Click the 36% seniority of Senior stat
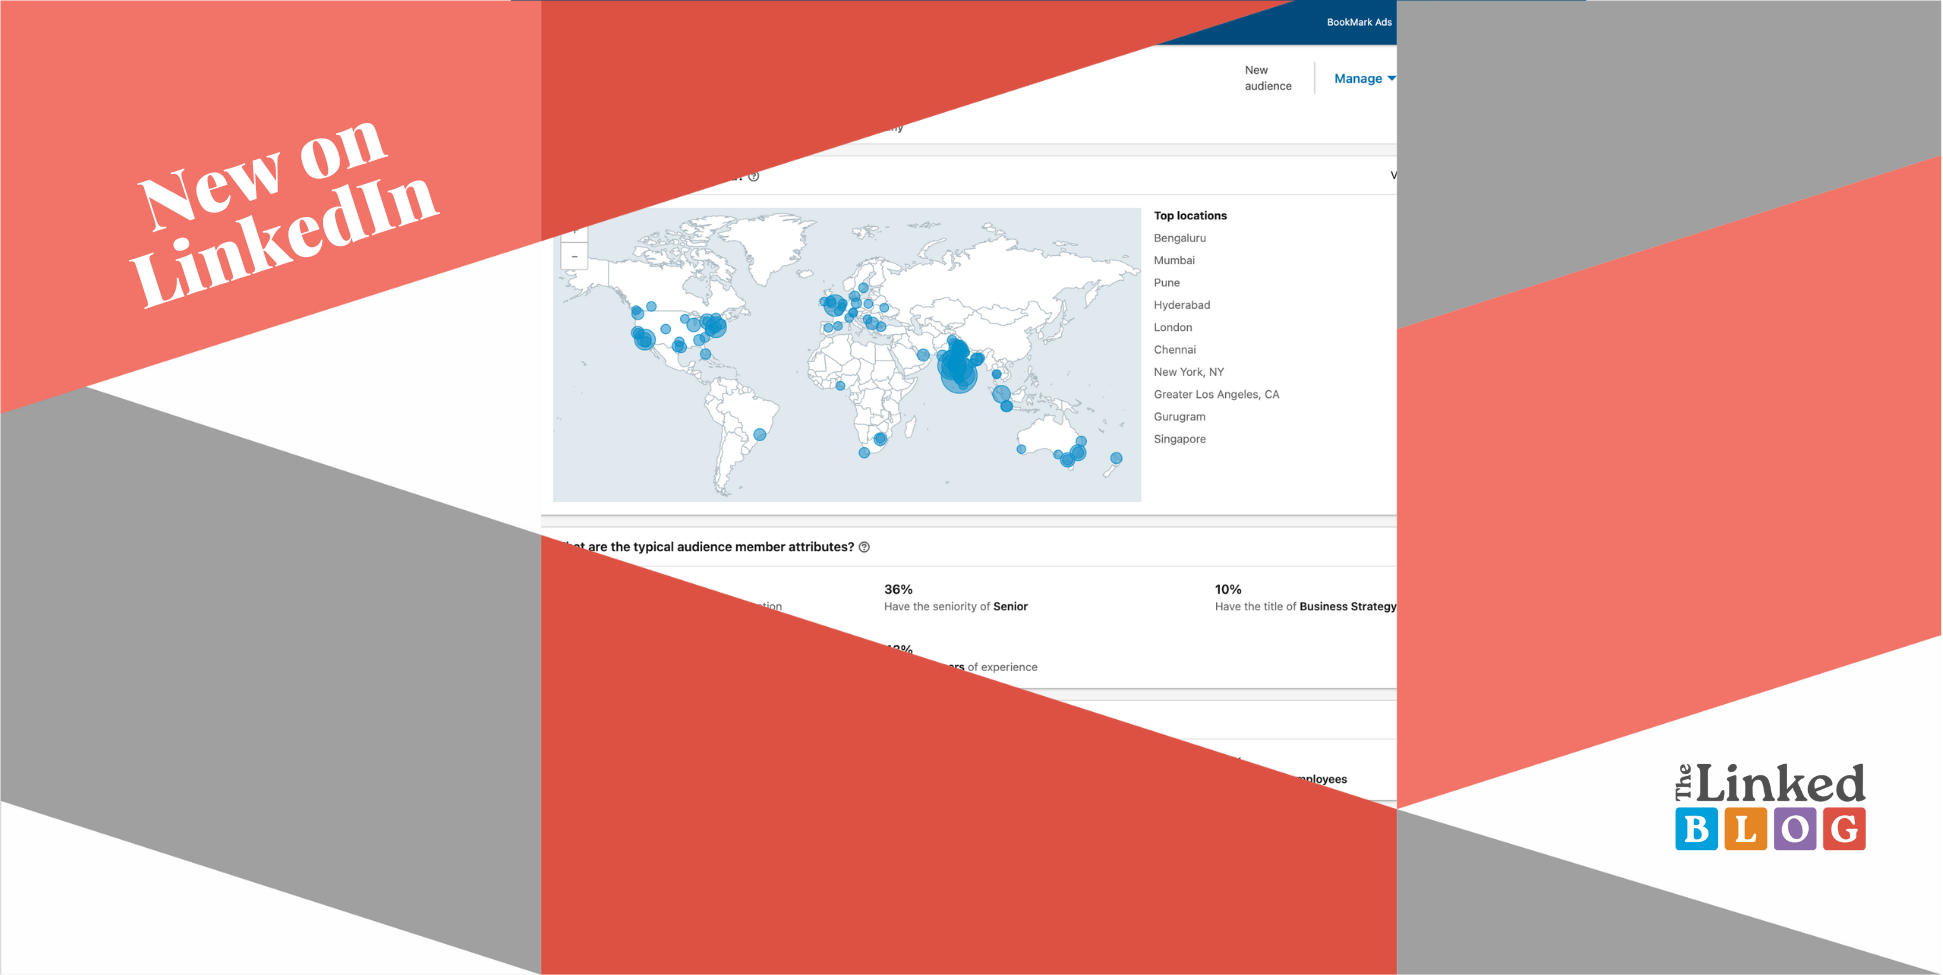 [x=956, y=598]
